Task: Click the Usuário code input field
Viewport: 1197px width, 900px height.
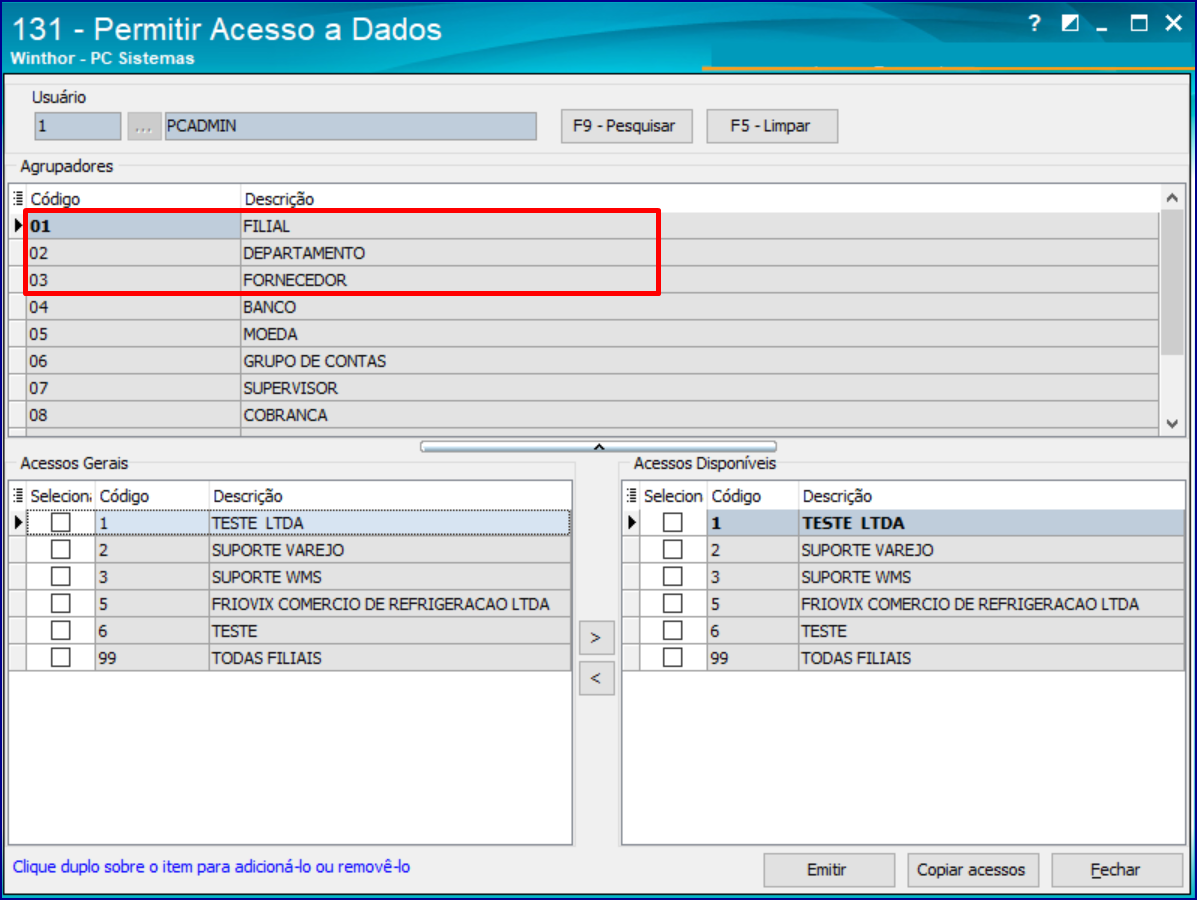Action: click(x=77, y=127)
